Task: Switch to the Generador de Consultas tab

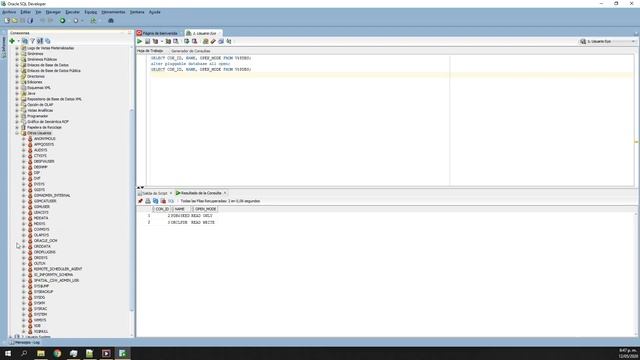Action: tap(191, 51)
